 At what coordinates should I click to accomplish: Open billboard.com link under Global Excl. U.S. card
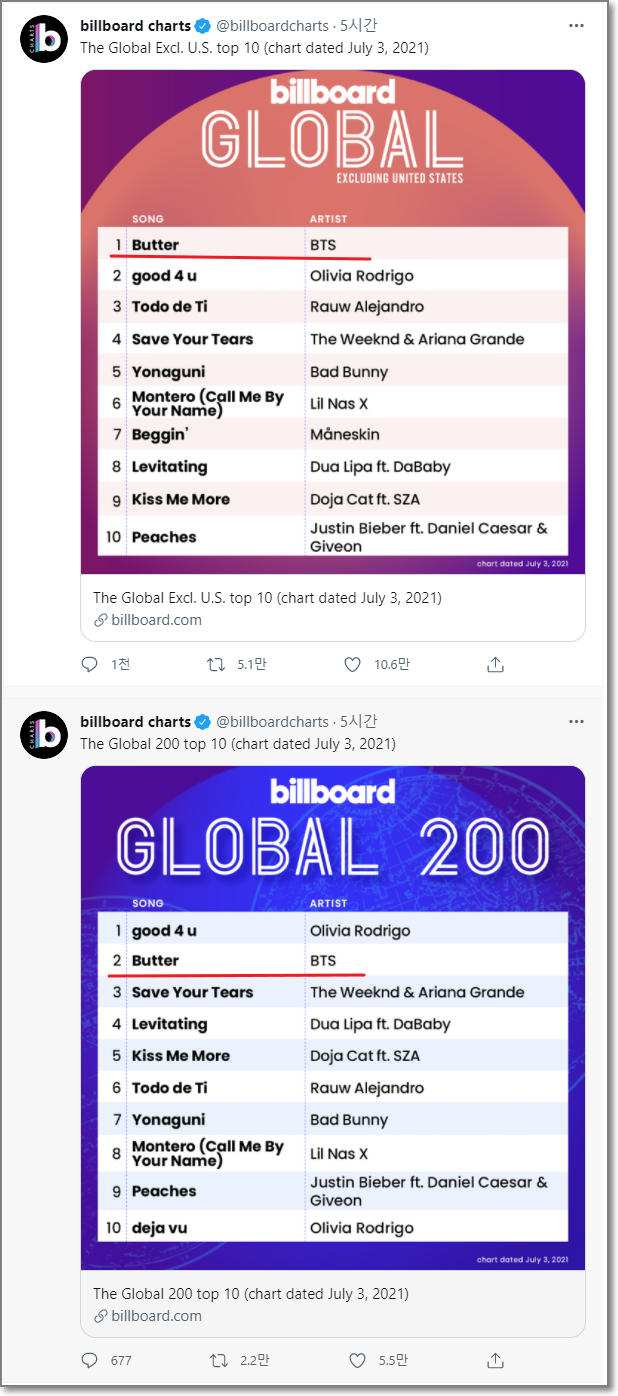156,620
